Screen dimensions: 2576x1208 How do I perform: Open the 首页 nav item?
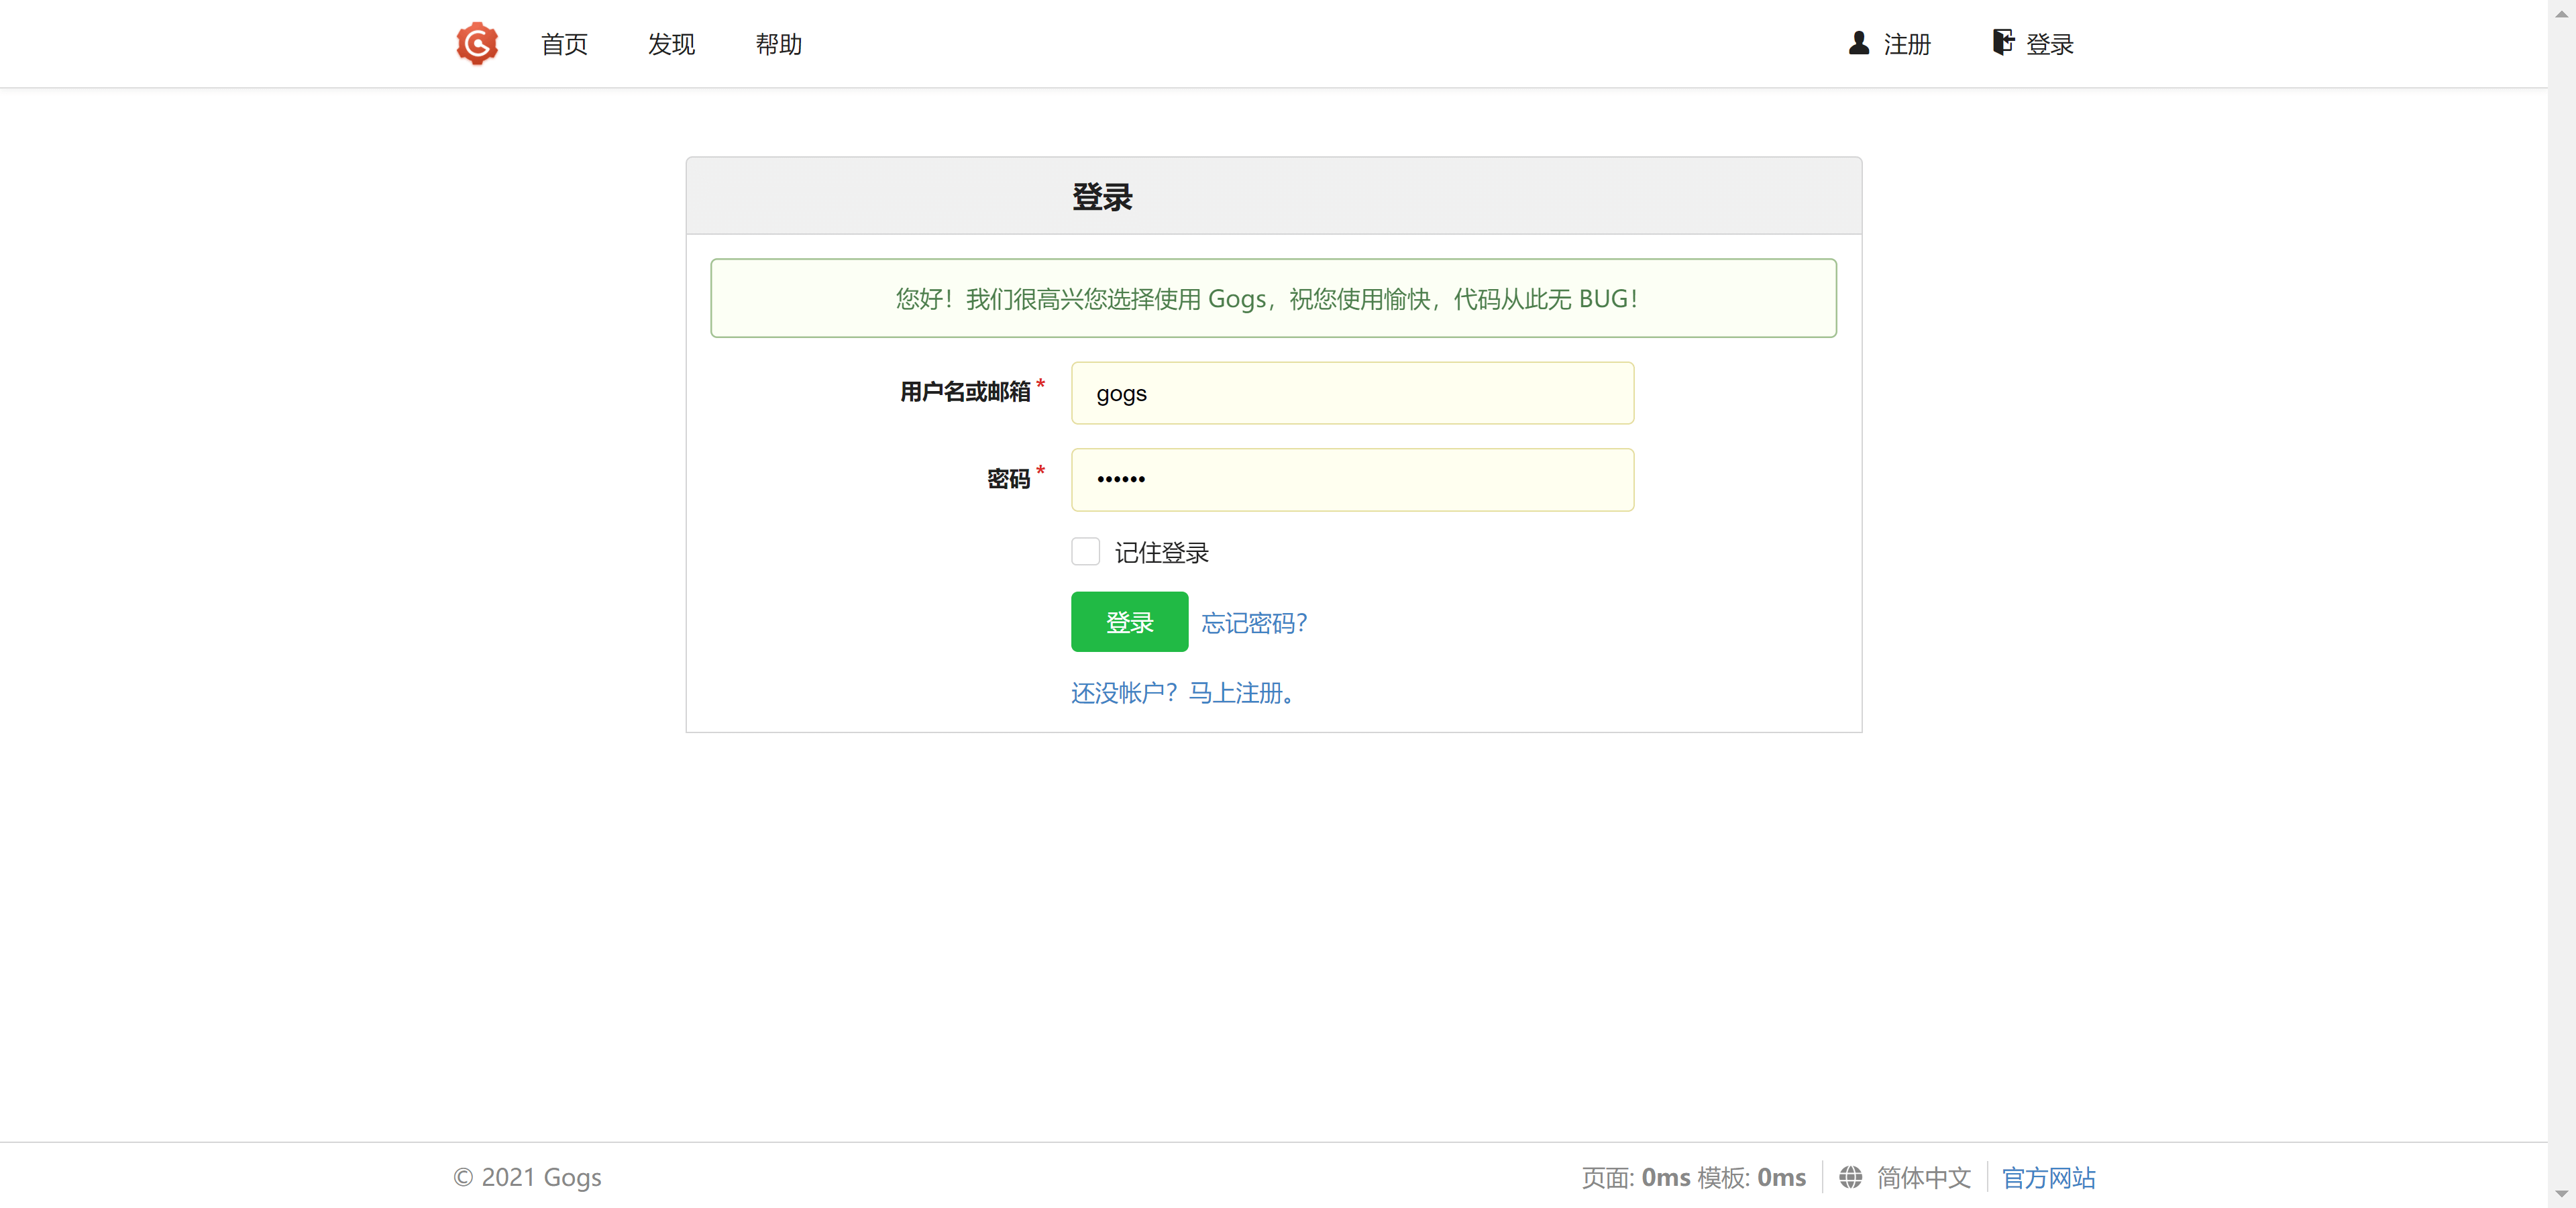coord(564,44)
